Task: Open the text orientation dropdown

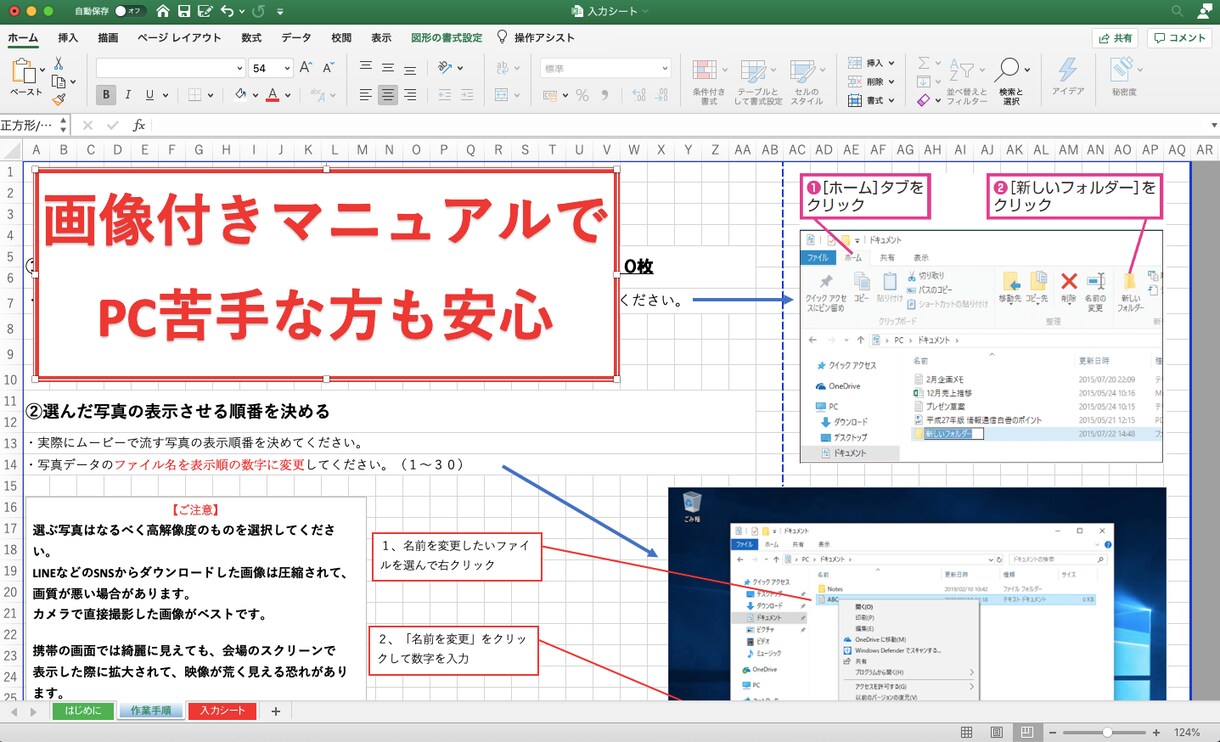Action: pyautogui.click(x=459, y=68)
